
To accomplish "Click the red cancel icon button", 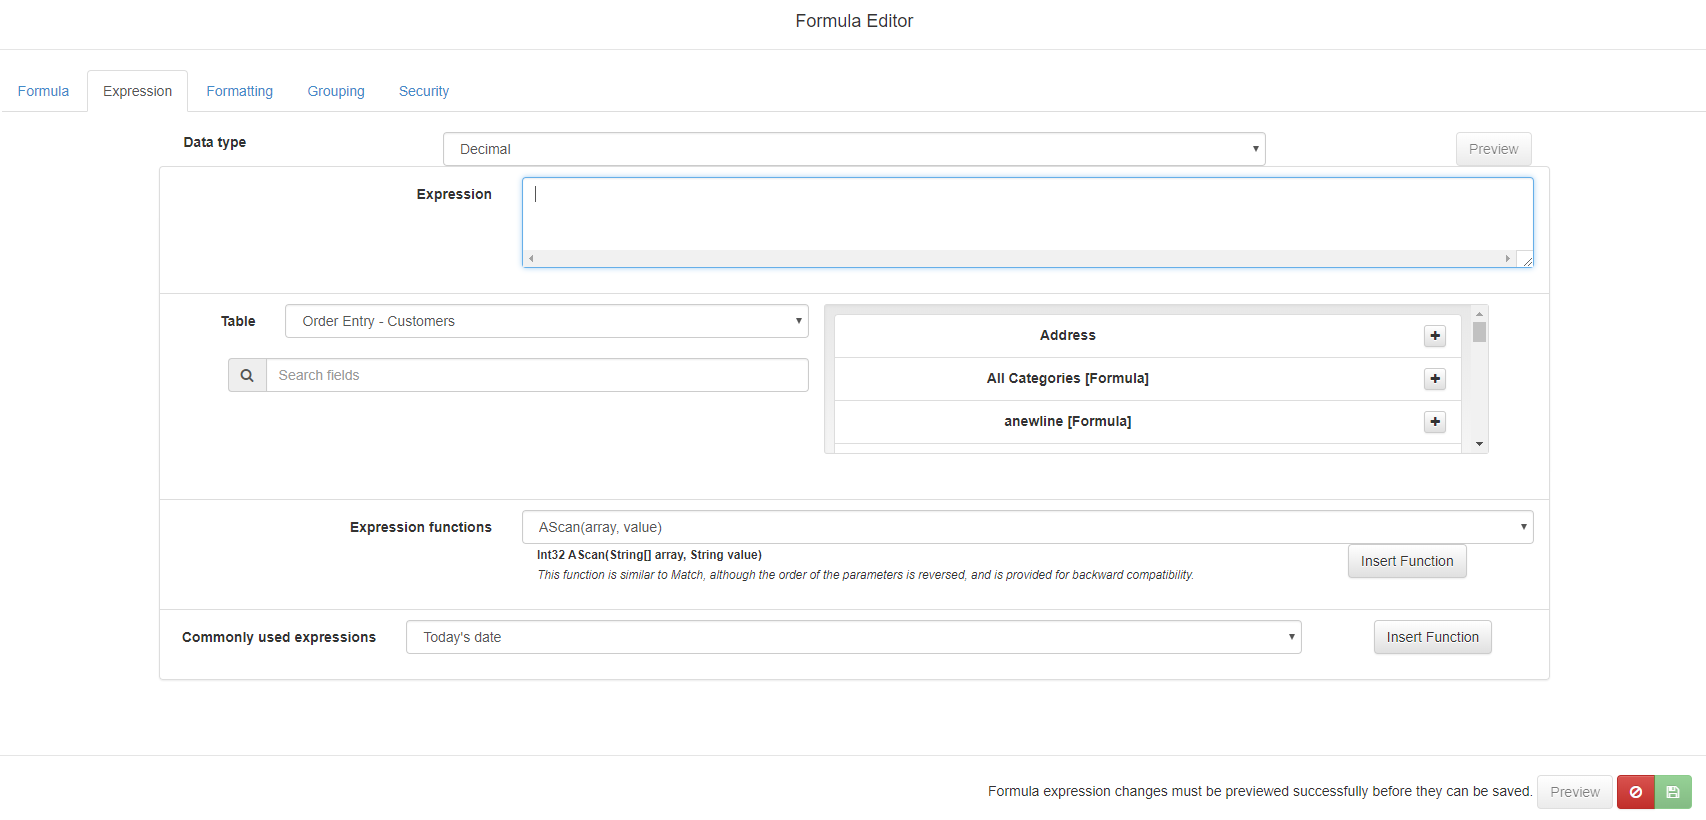I will pos(1635,792).
